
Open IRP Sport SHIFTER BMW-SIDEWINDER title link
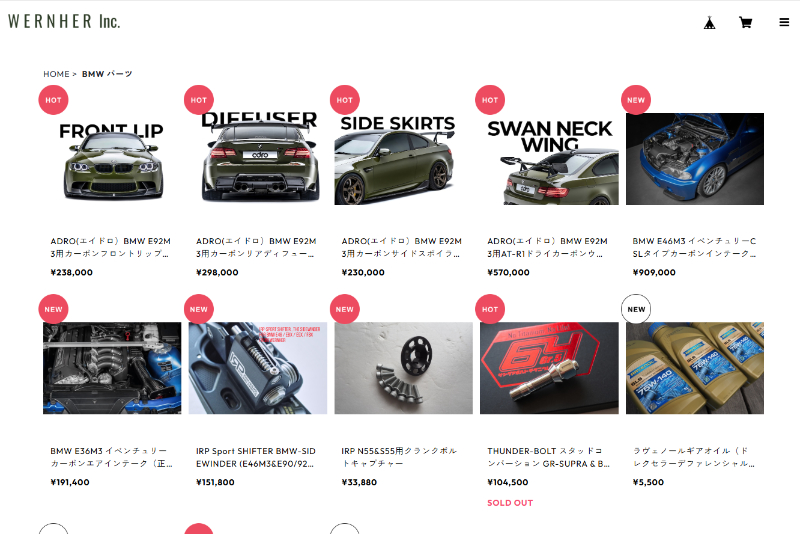click(x=256, y=457)
